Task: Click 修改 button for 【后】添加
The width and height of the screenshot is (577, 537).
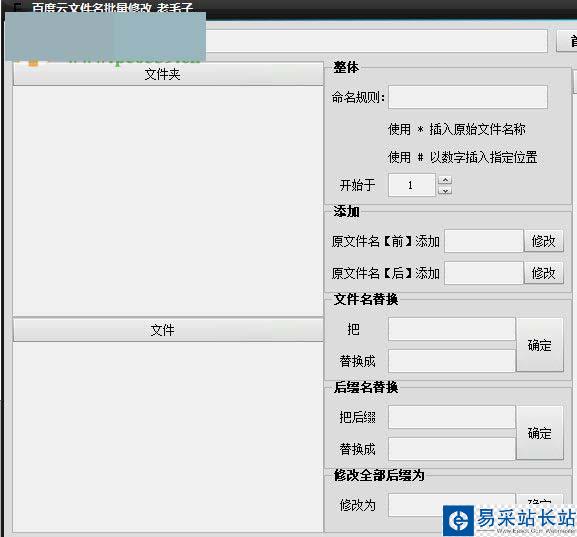Action: pyautogui.click(x=544, y=273)
